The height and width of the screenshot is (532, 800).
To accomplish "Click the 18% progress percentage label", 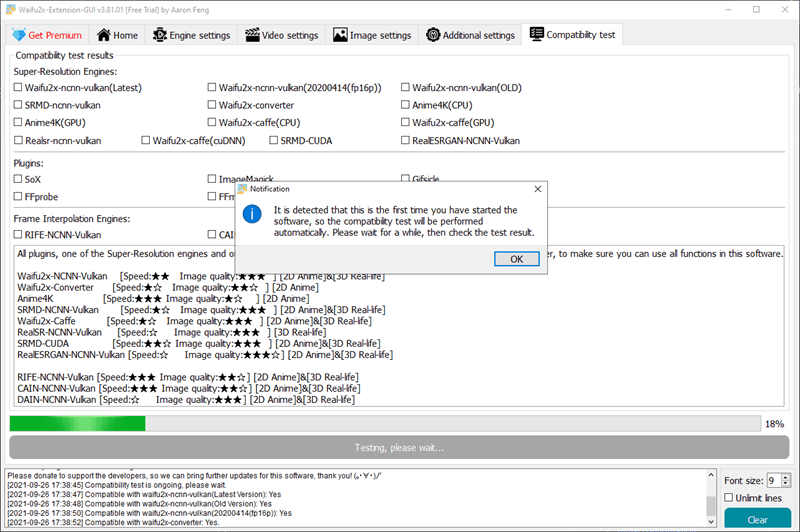I will (774, 424).
